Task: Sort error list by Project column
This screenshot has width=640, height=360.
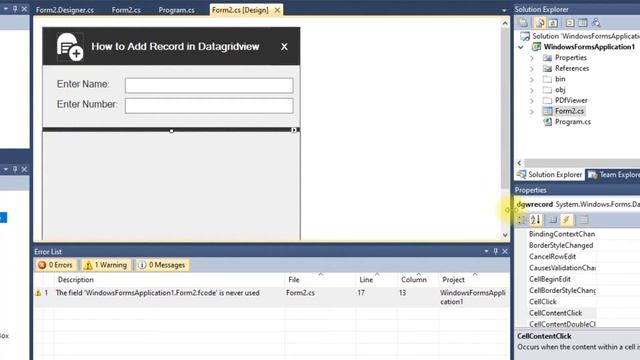Action: 473,280
